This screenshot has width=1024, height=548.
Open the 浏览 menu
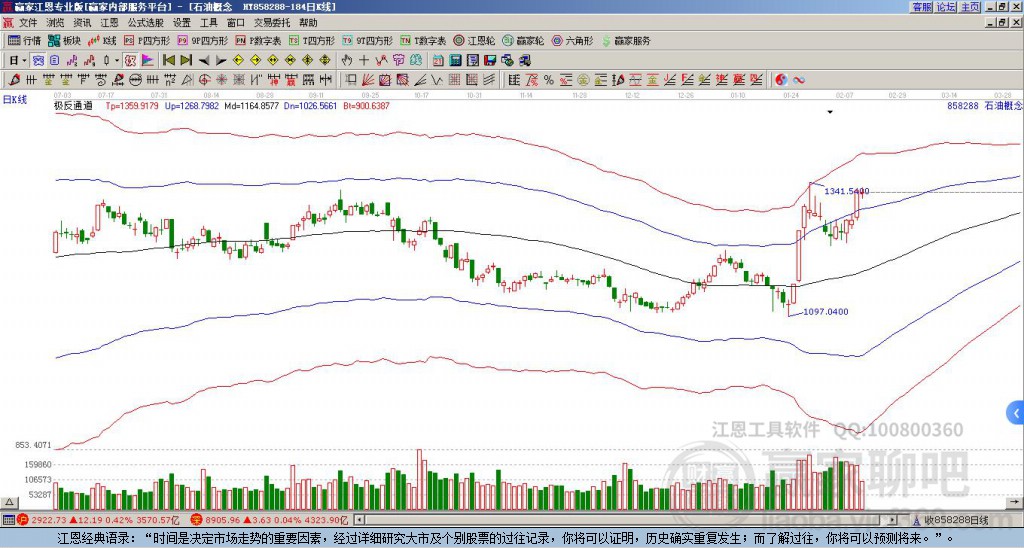tap(56, 23)
